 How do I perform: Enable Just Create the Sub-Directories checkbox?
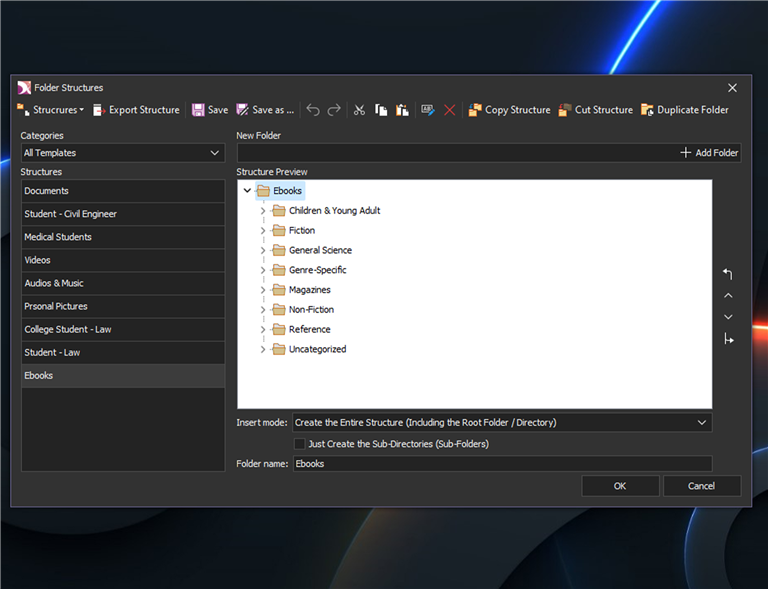(299, 444)
